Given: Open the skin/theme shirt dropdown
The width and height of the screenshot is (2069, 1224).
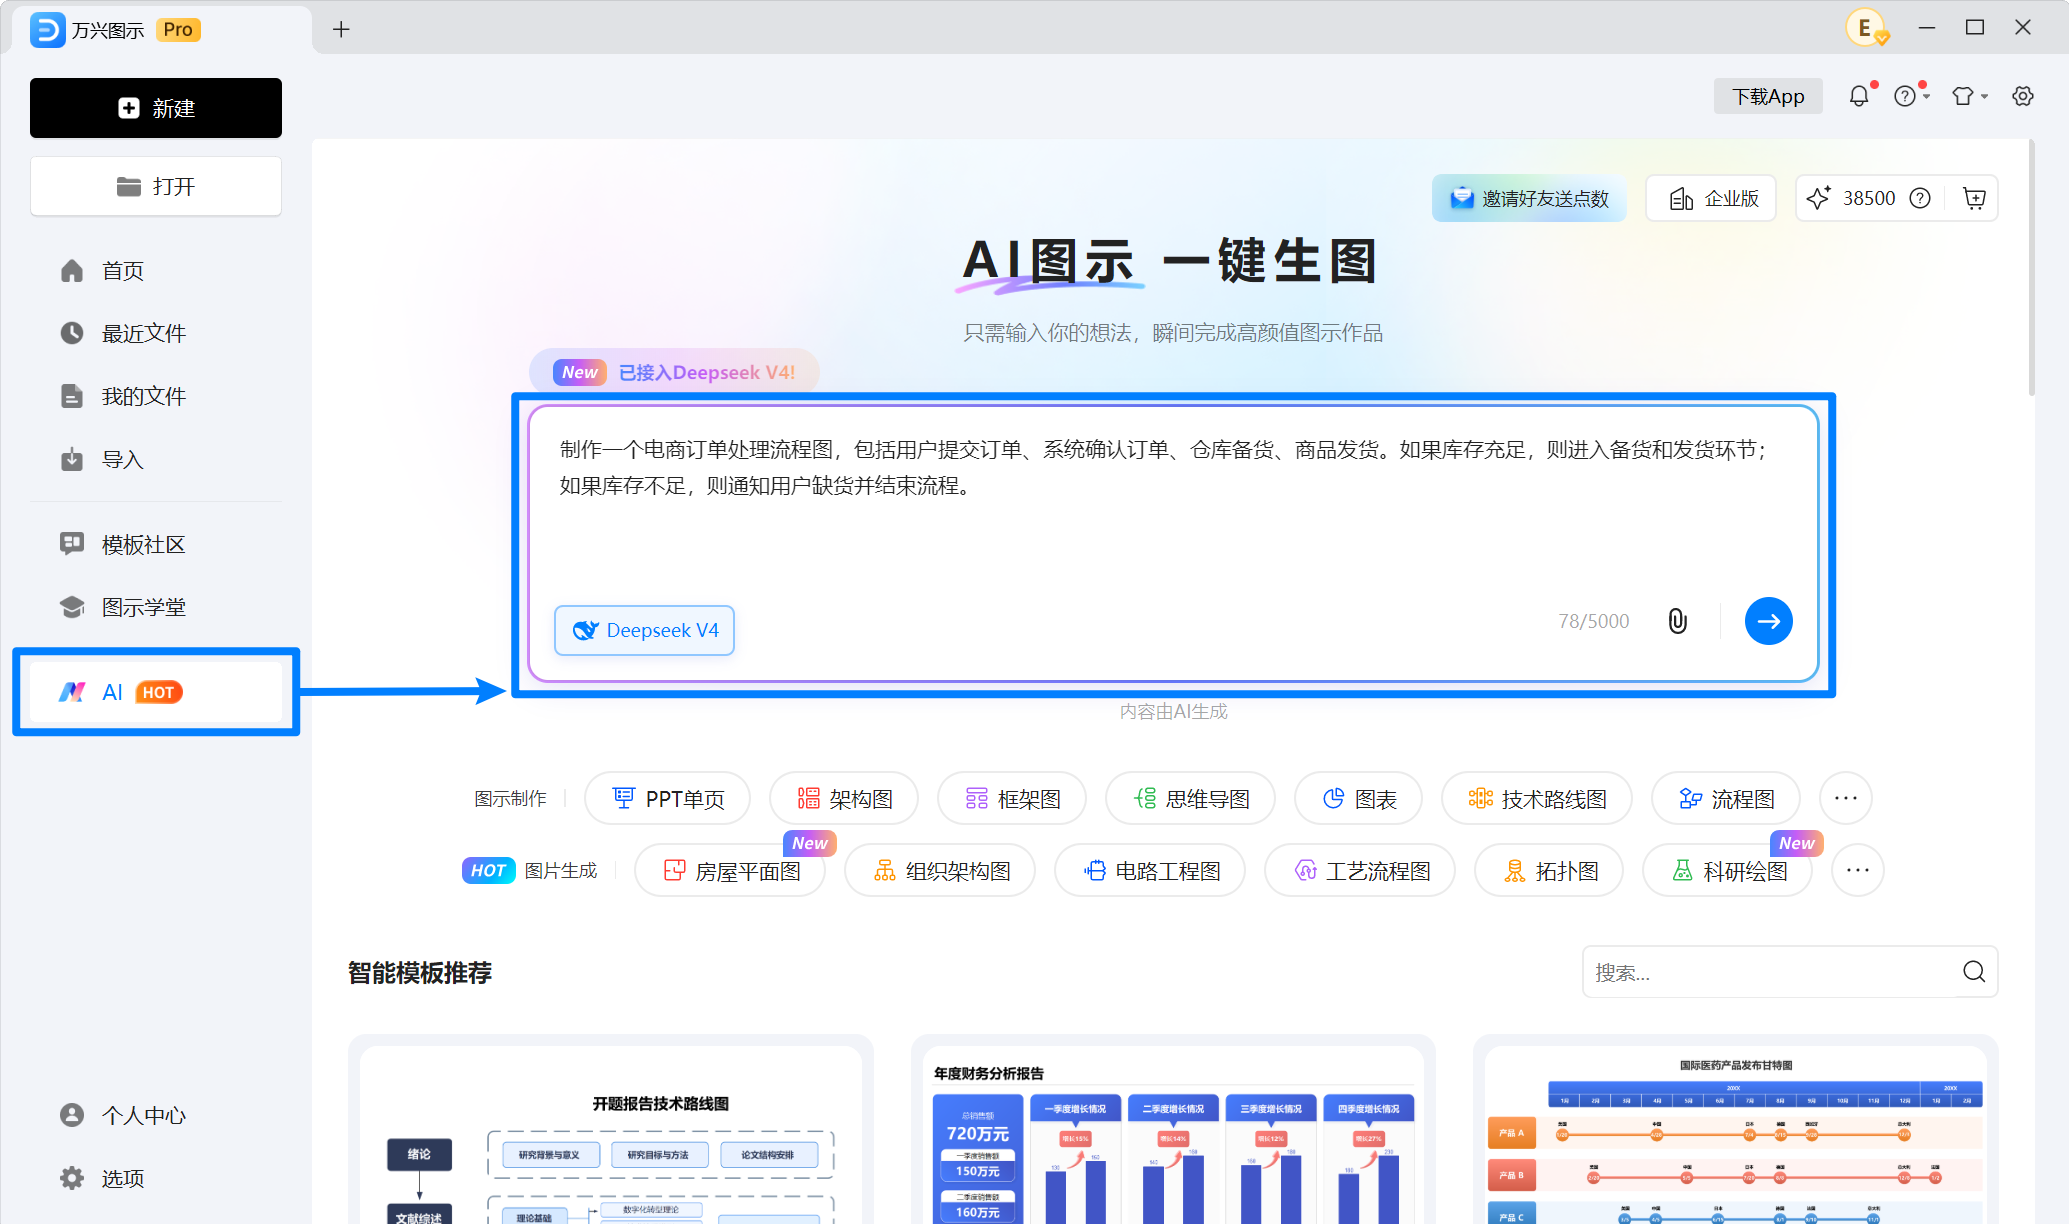Looking at the screenshot, I should (x=1969, y=96).
